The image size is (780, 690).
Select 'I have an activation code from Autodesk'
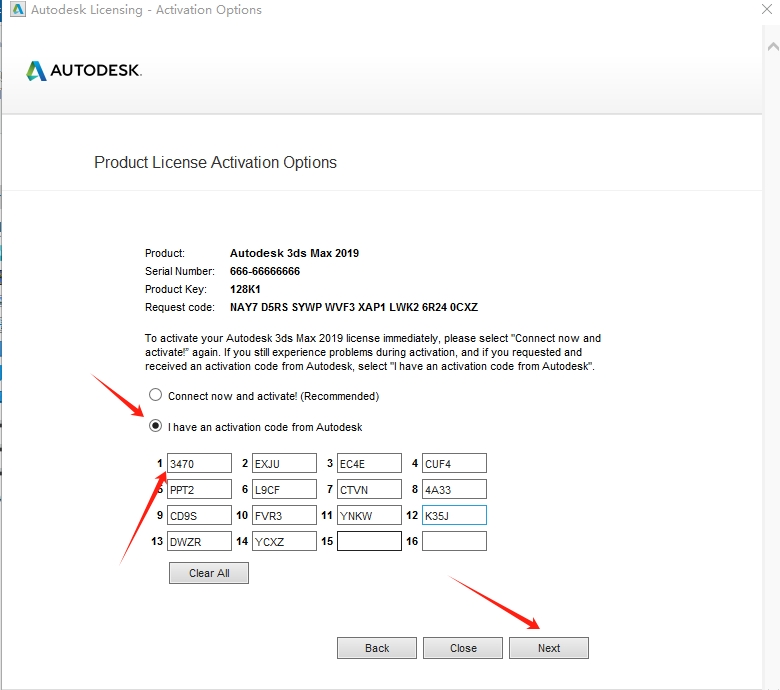click(155, 426)
